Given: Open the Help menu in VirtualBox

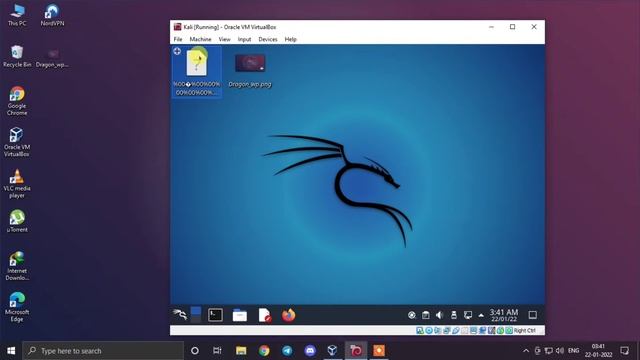Looking at the screenshot, I should coord(291,39).
